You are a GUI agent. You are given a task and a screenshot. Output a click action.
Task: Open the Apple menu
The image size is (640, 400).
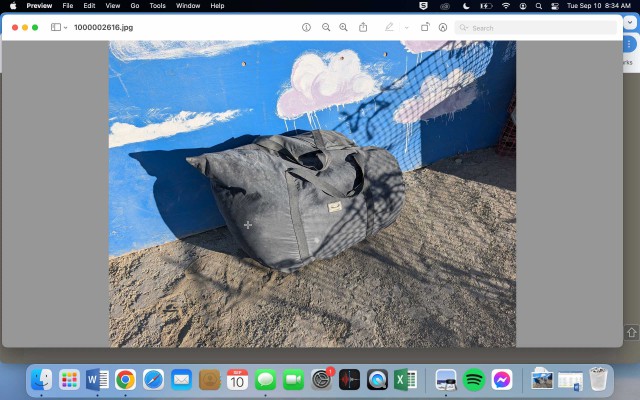13,6
